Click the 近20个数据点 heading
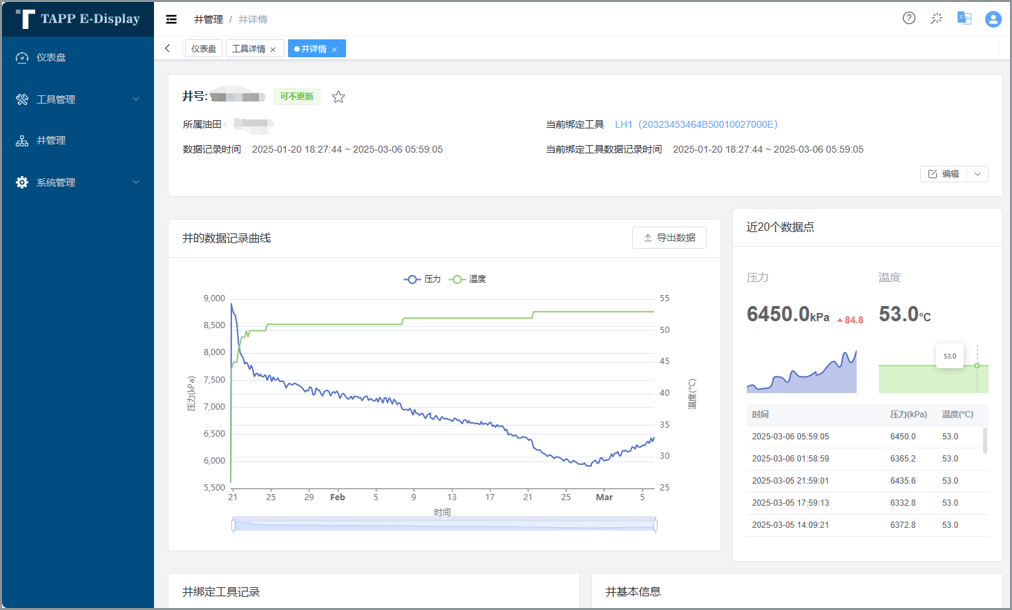Viewport: 1012px width, 610px height. [780, 227]
